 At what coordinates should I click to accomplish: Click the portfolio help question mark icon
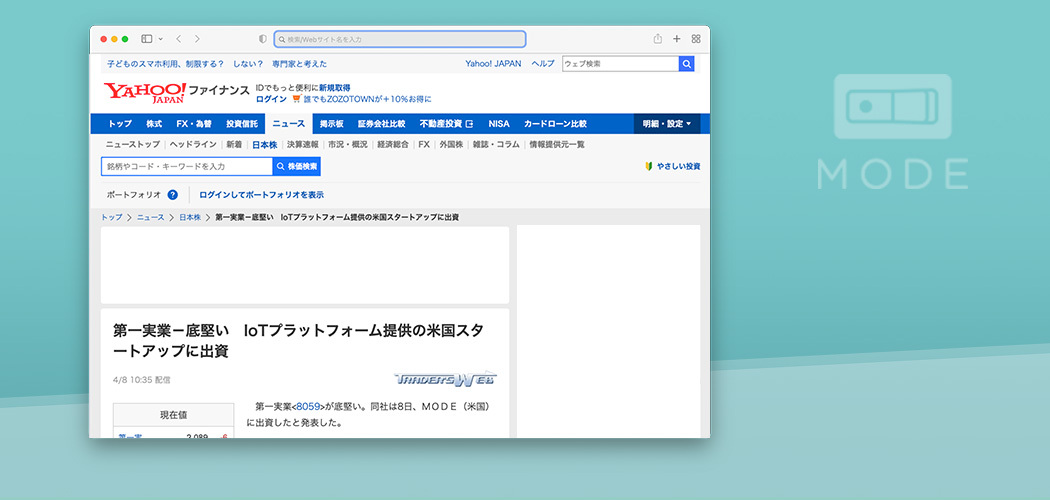pos(173,195)
